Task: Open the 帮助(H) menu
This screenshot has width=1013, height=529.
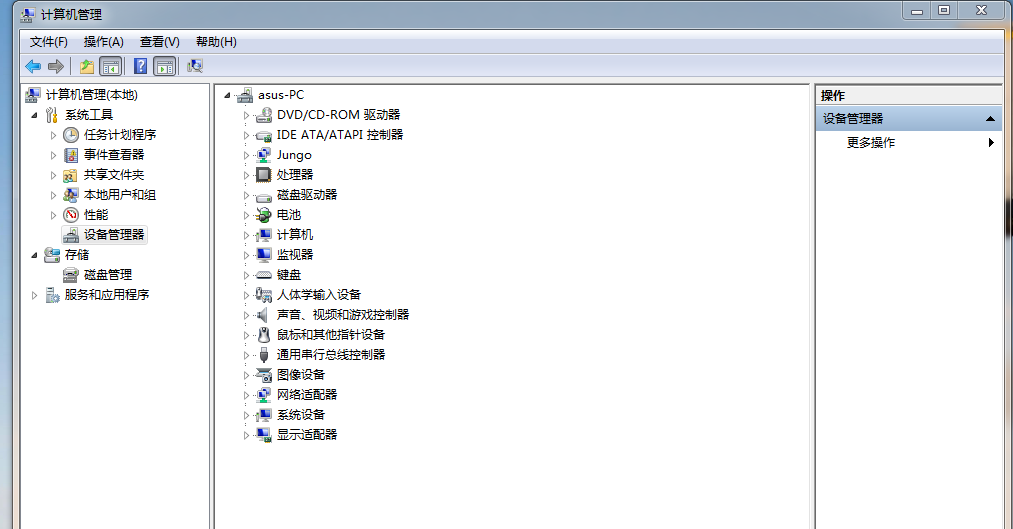Action: (216, 42)
